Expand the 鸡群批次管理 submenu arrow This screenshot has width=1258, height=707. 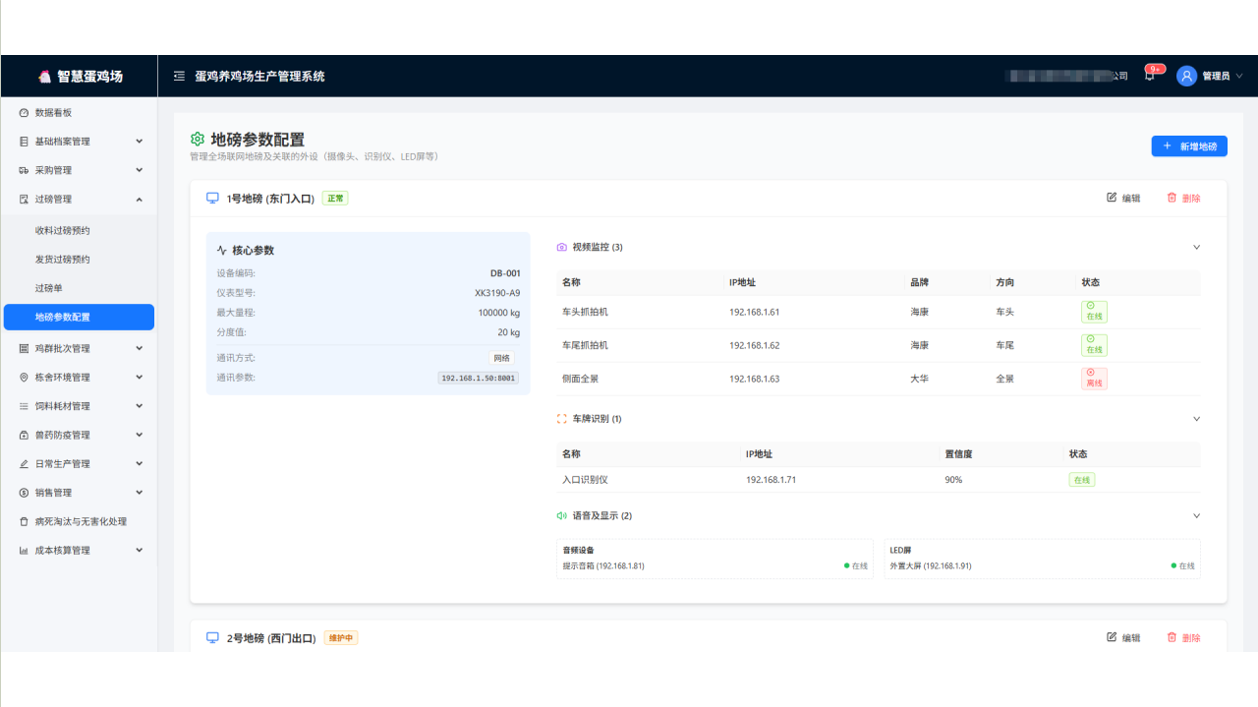coord(139,349)
